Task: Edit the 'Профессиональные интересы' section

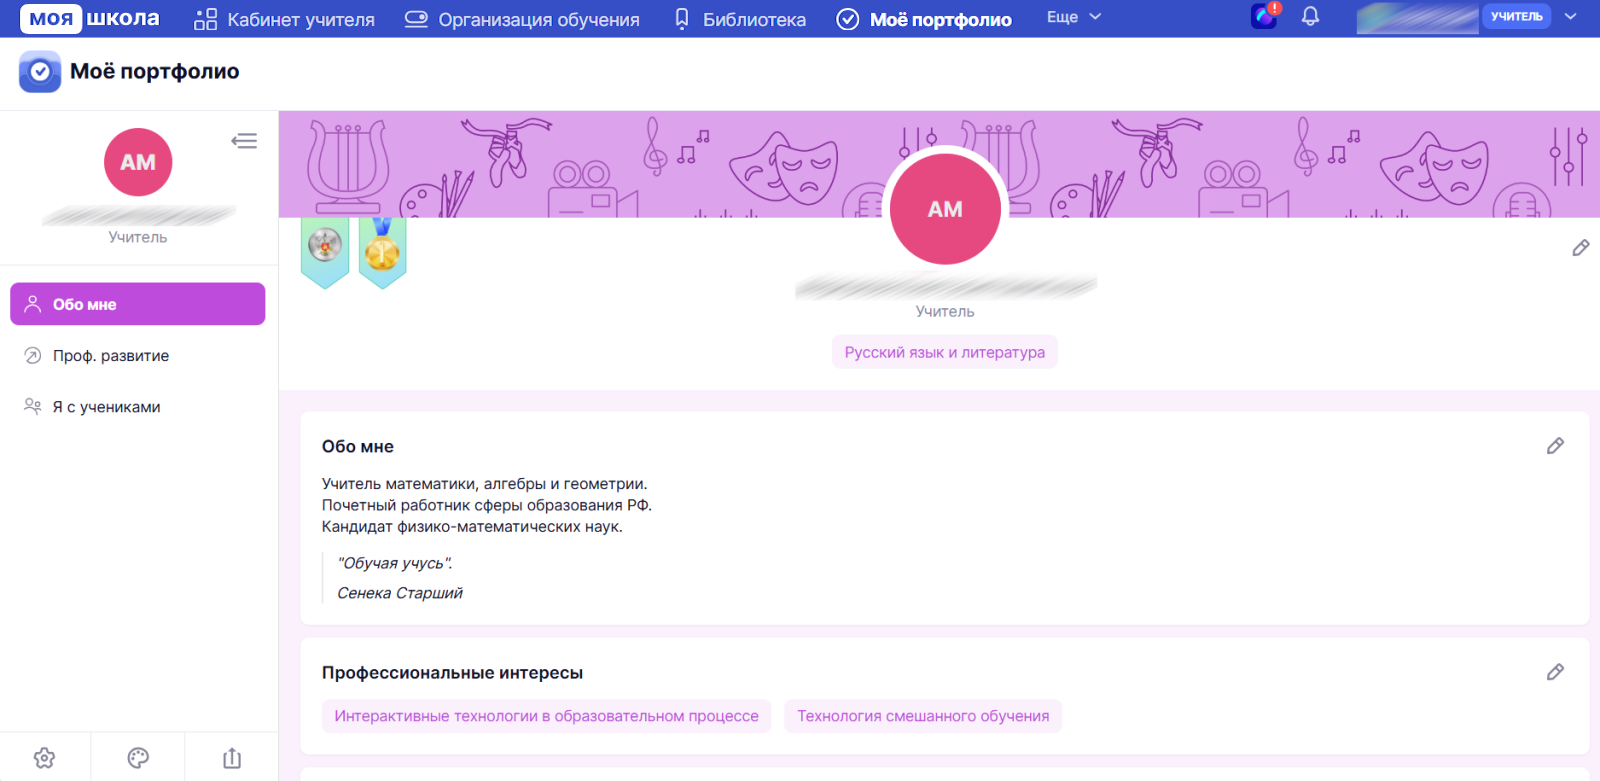Action: coord(1555,672)
